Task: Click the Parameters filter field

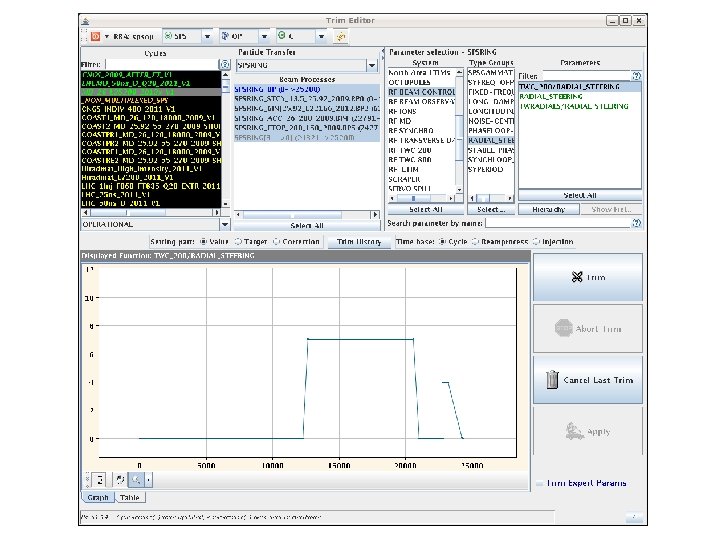Action: pos(586,76)
